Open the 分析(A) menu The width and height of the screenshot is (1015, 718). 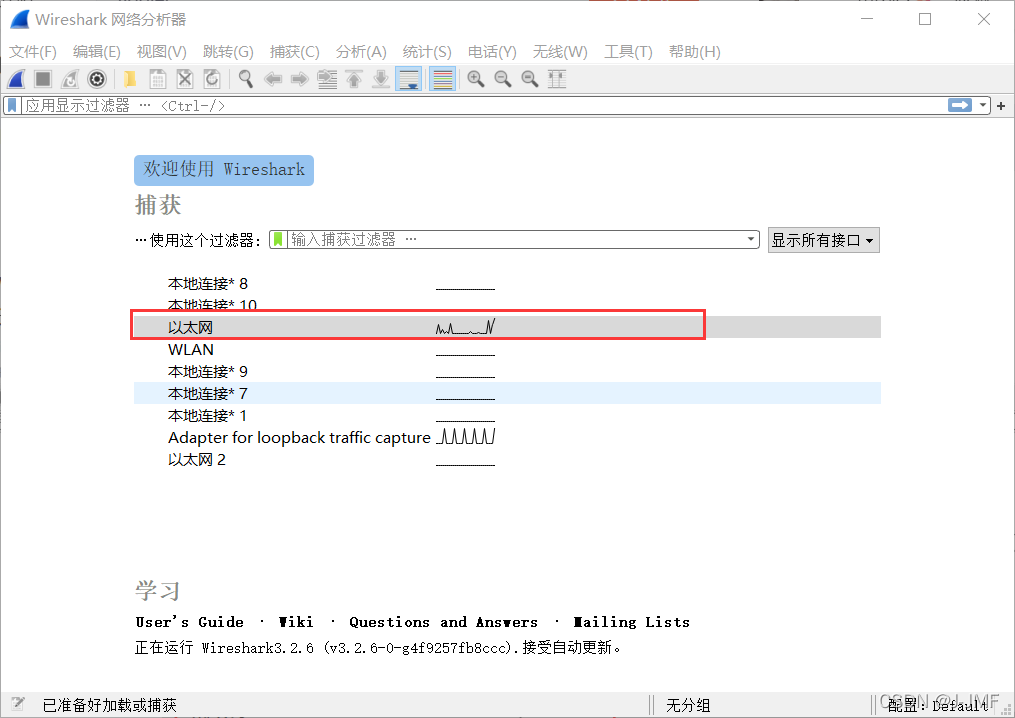click(x=361, y=52)
